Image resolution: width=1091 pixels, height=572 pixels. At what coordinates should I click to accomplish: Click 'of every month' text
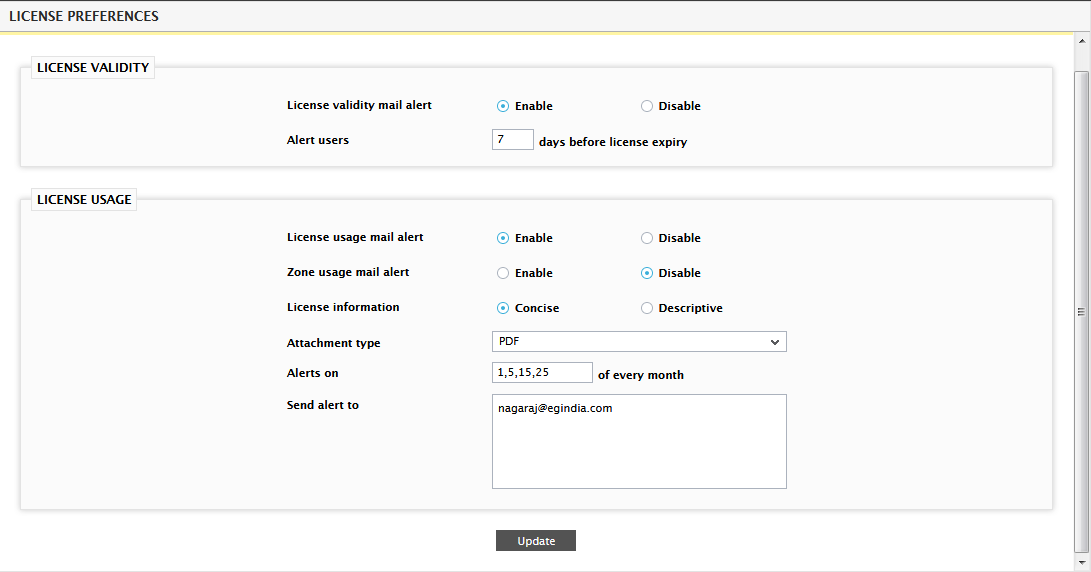(641, 375)
